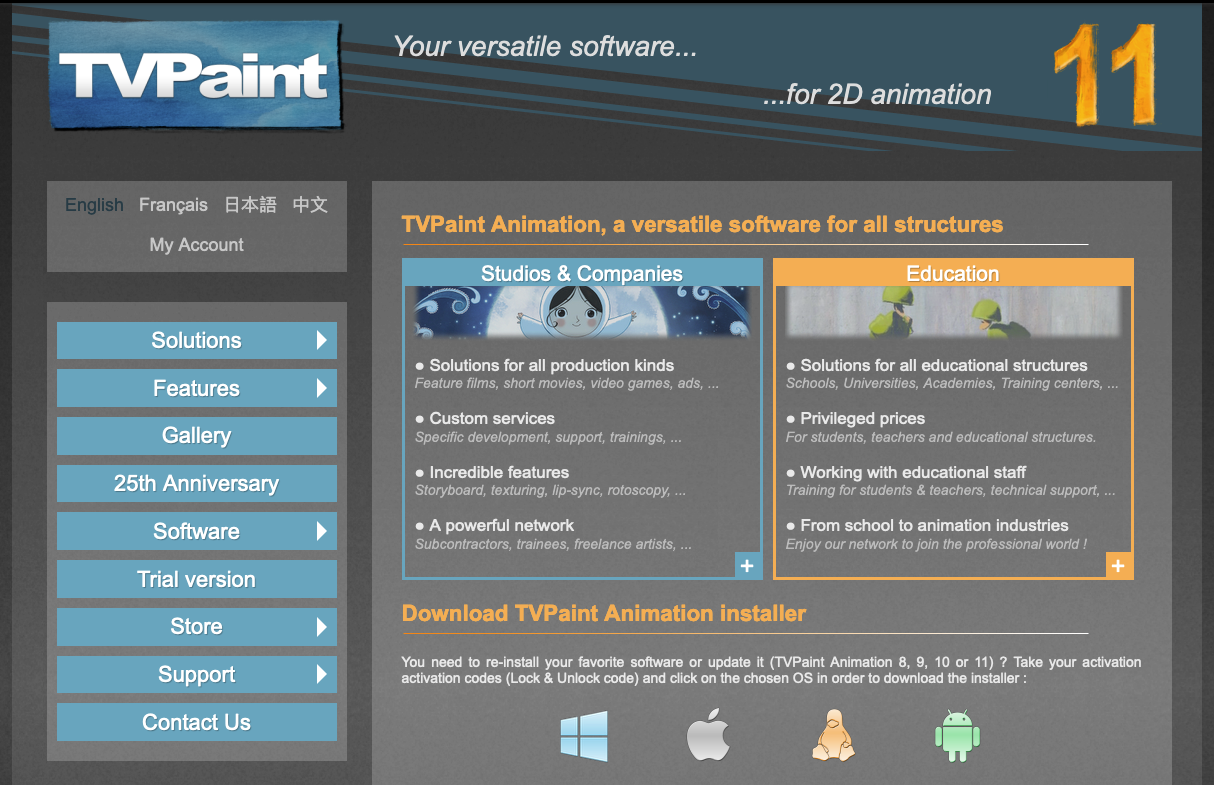Click the Education header
The height and width of the screenshot is (785, 1214).
click(953, 273)
